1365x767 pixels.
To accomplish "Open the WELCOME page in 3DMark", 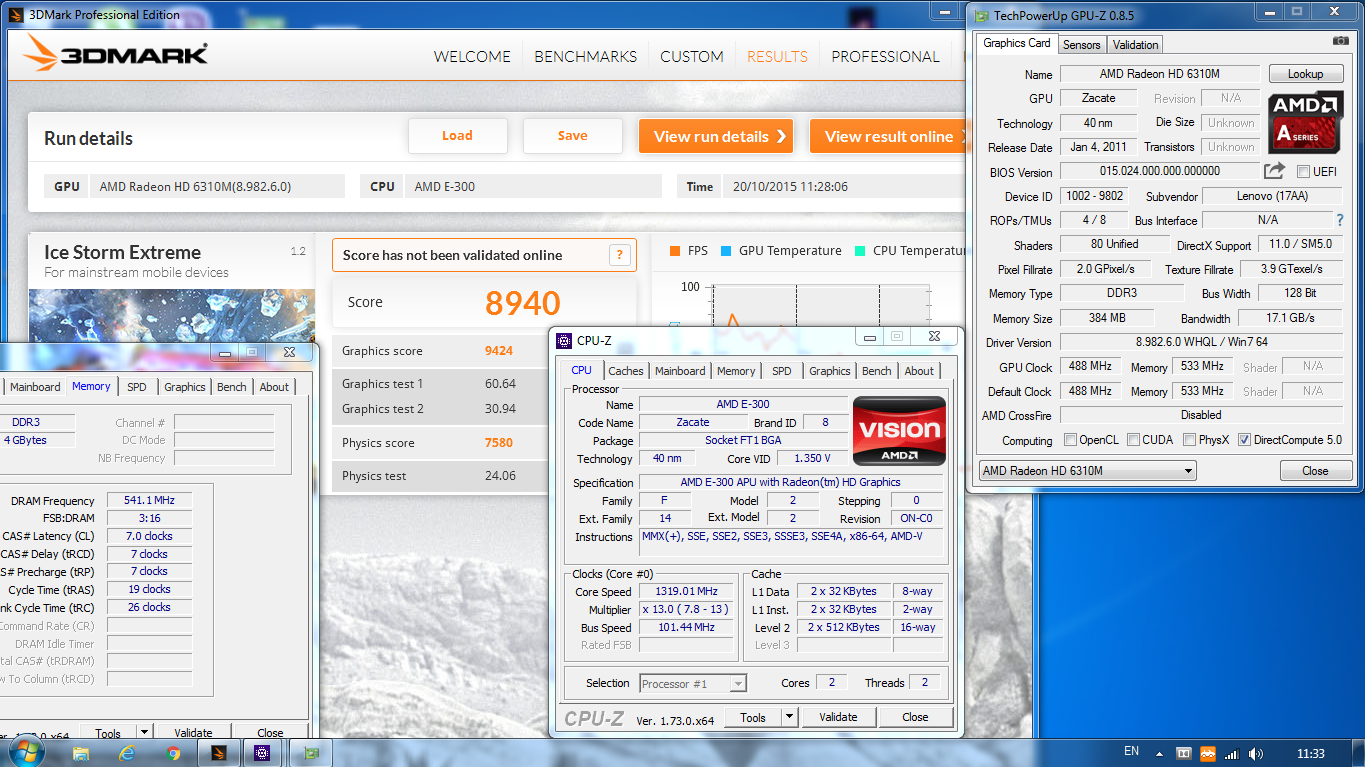I will [472, 57].
